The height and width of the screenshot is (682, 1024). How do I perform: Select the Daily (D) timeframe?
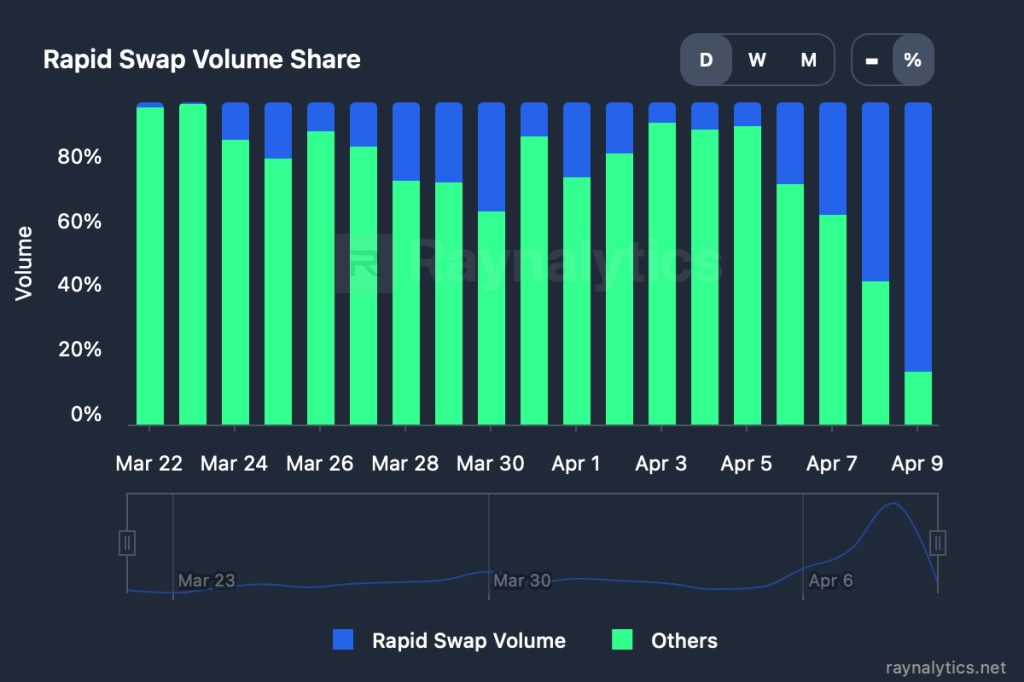point(706,59)
